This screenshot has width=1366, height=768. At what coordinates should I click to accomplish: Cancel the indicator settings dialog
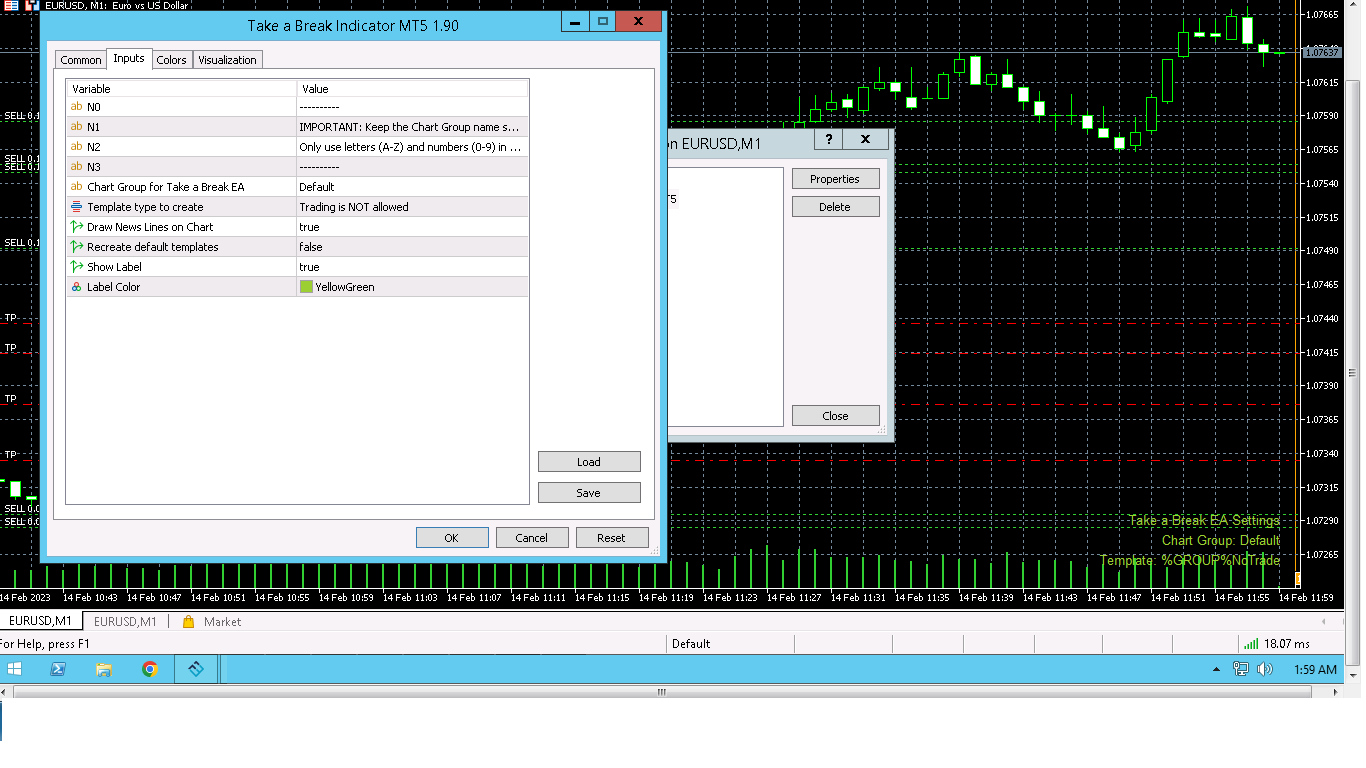coord(532,538)
